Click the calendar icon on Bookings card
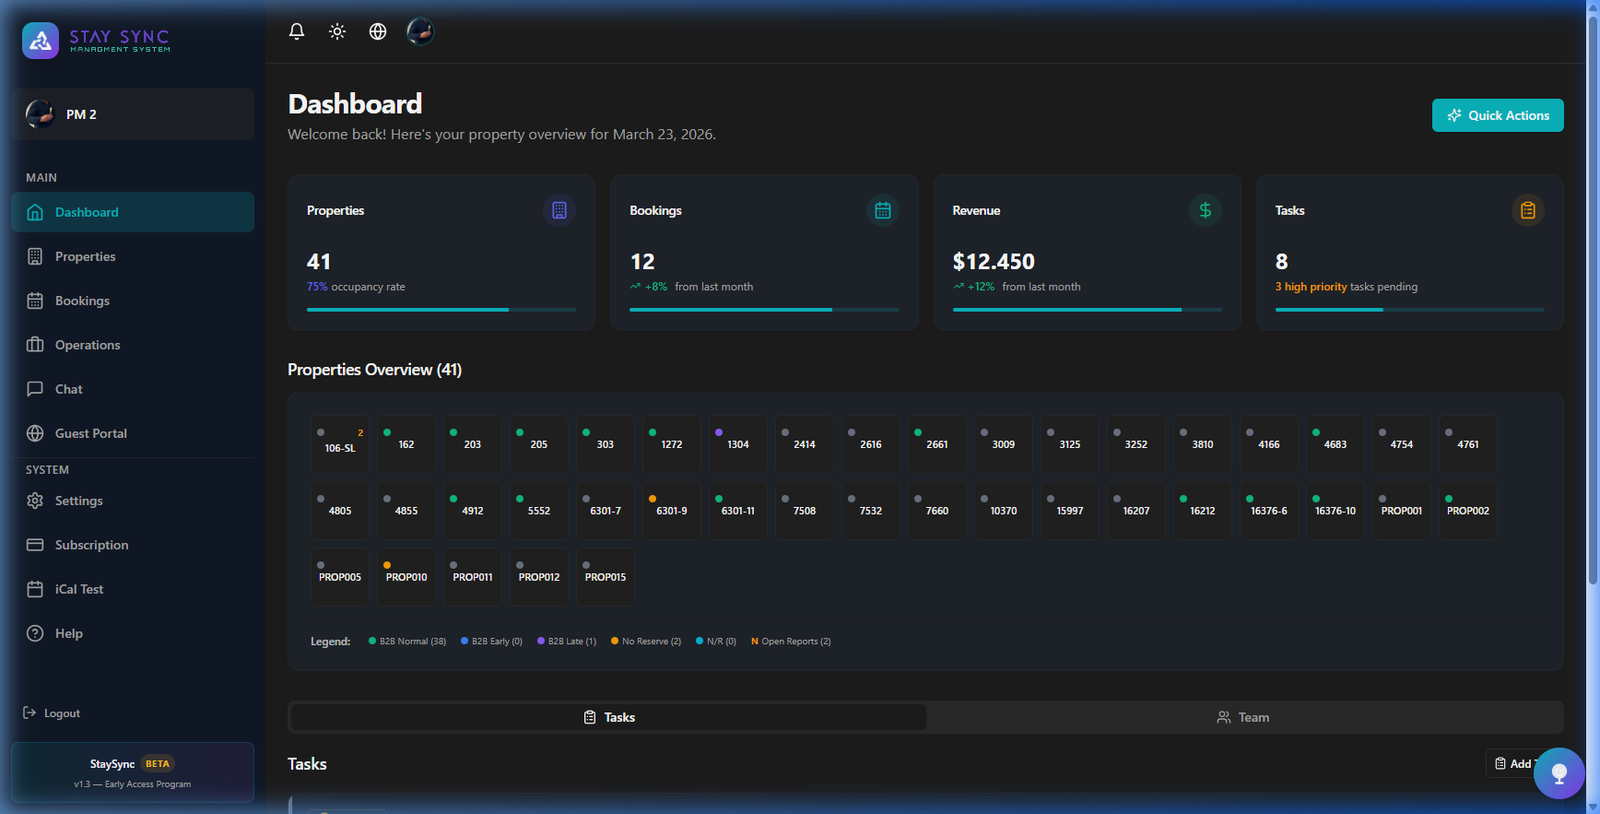Screen dimensions: 1600x814 pos(883,210)
